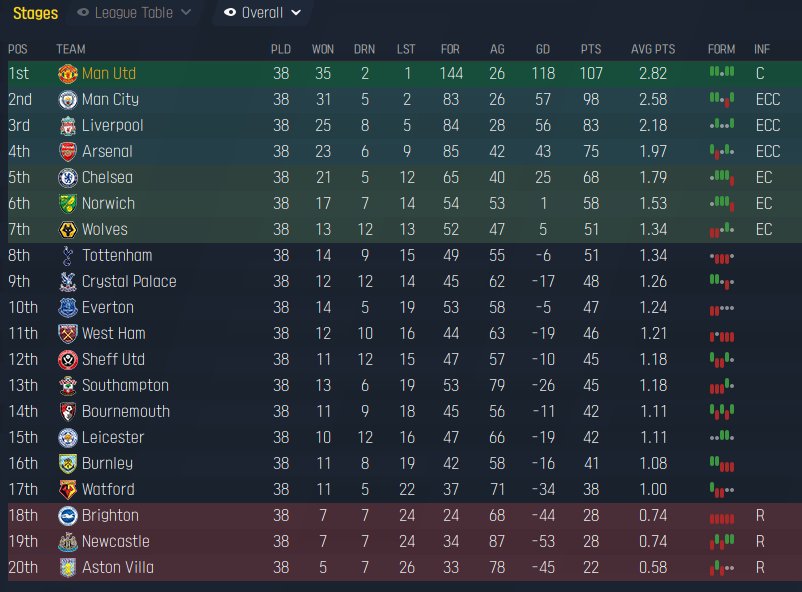Click the Wolves club crest
The image size is (802, 592).
pos(68,230)
